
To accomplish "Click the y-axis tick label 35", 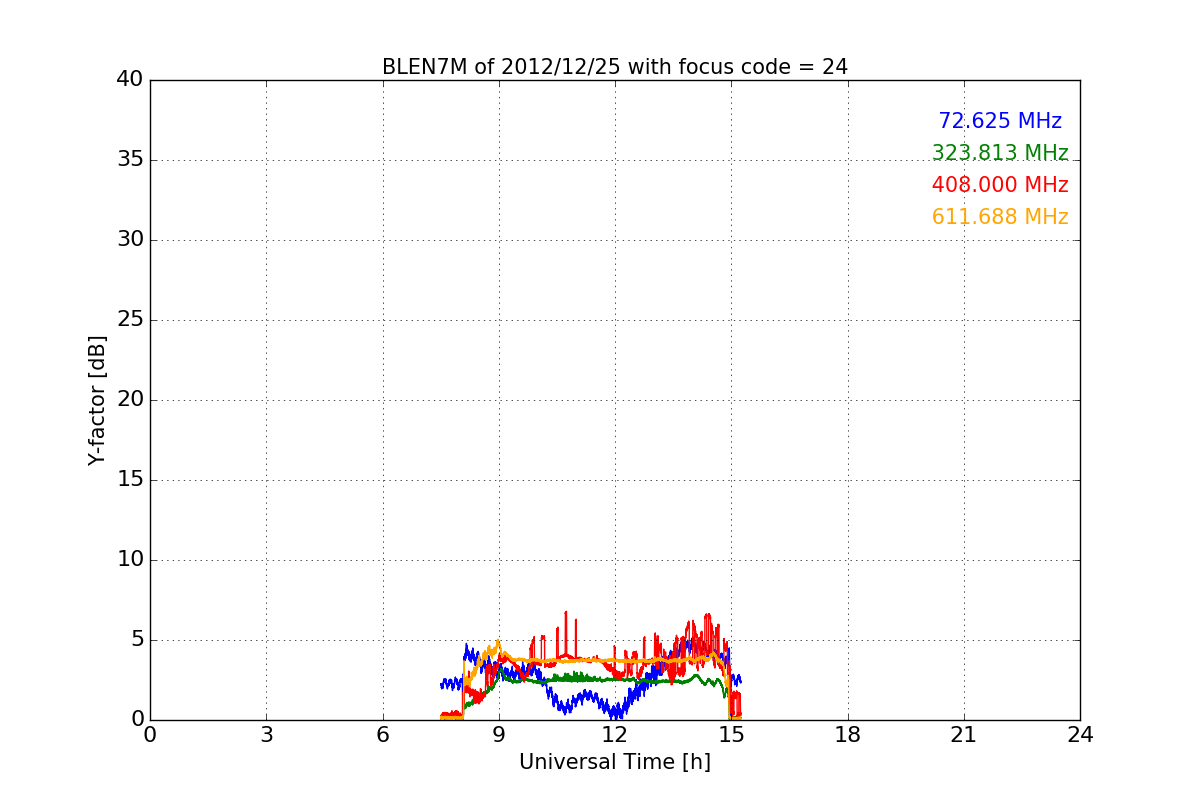I will point(130,160).
